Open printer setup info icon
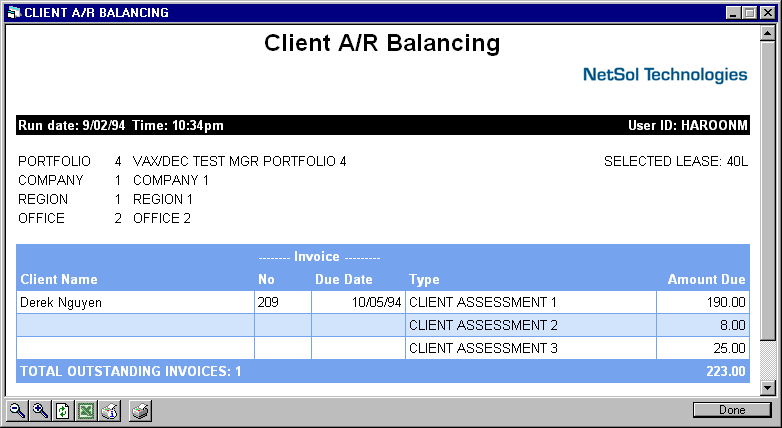 [109, 411]
